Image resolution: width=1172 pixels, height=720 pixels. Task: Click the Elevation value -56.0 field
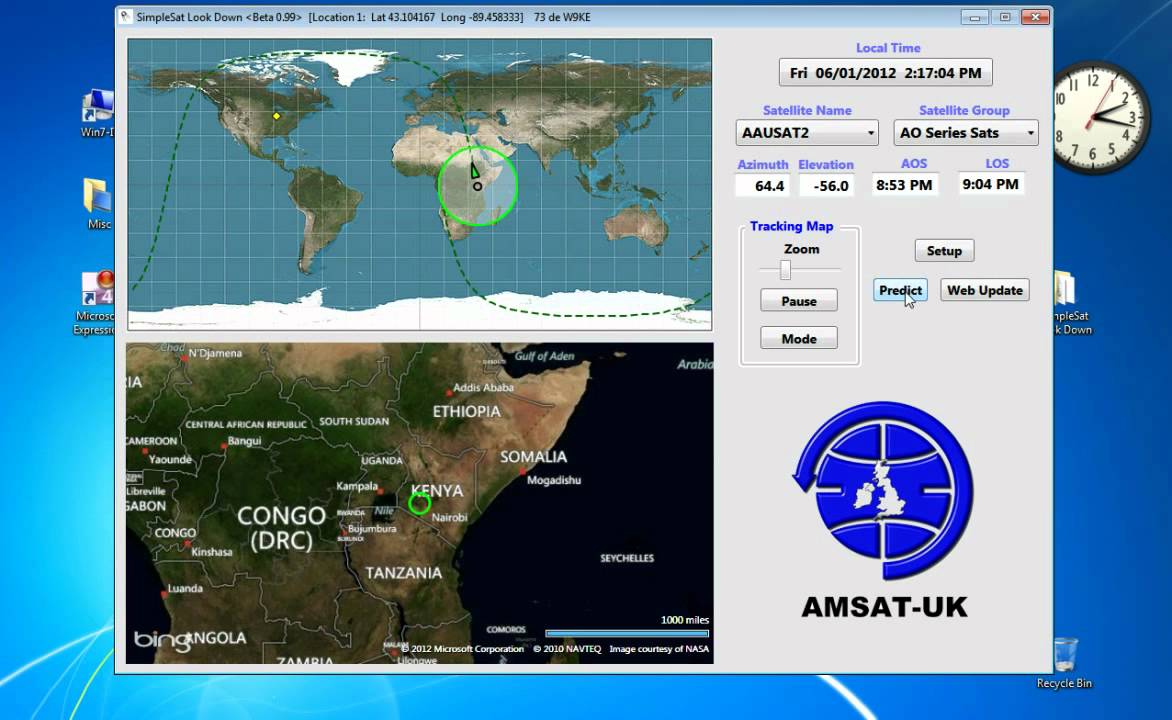[826, 185]
